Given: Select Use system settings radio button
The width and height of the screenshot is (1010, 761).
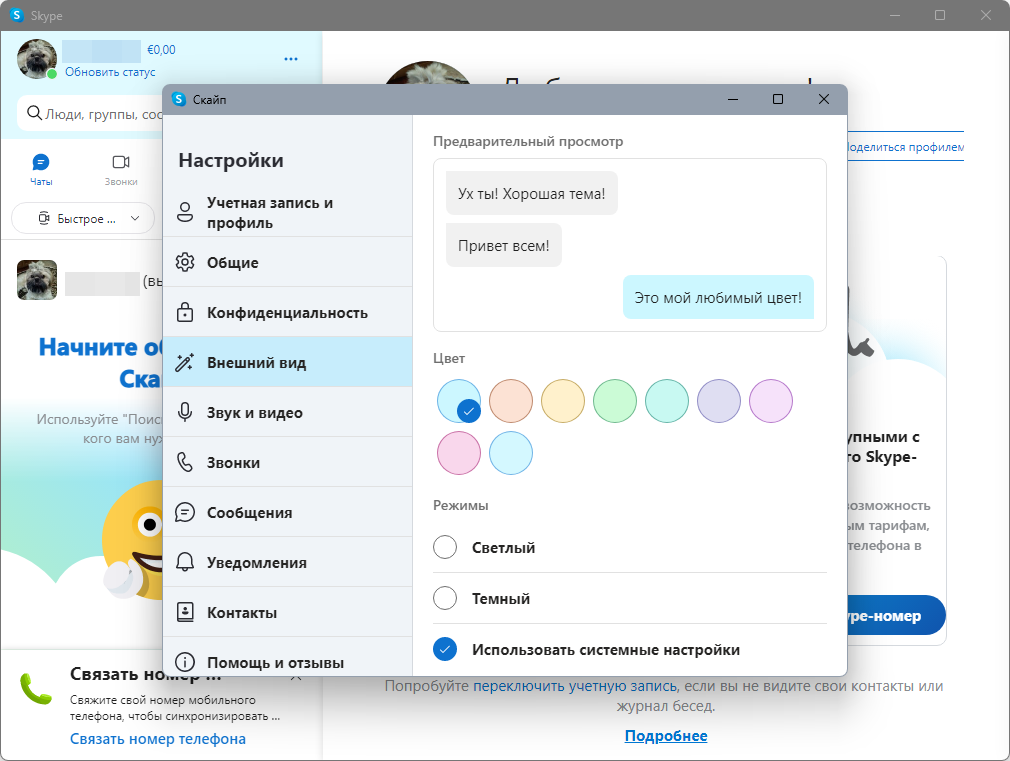Looking at the screenshot, I should [445, 649].
